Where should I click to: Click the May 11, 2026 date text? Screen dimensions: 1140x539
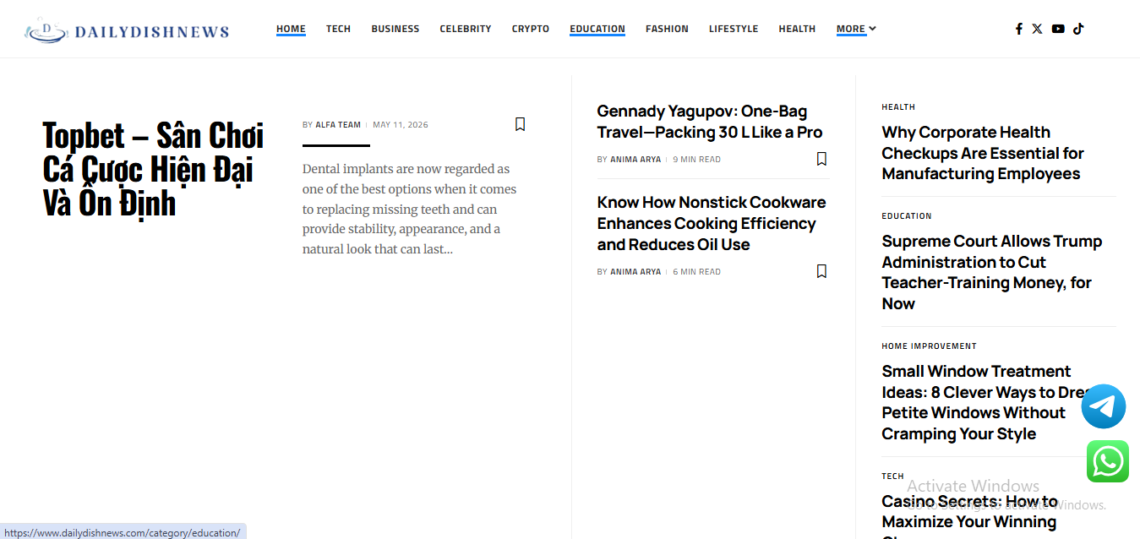pos(401,125)
